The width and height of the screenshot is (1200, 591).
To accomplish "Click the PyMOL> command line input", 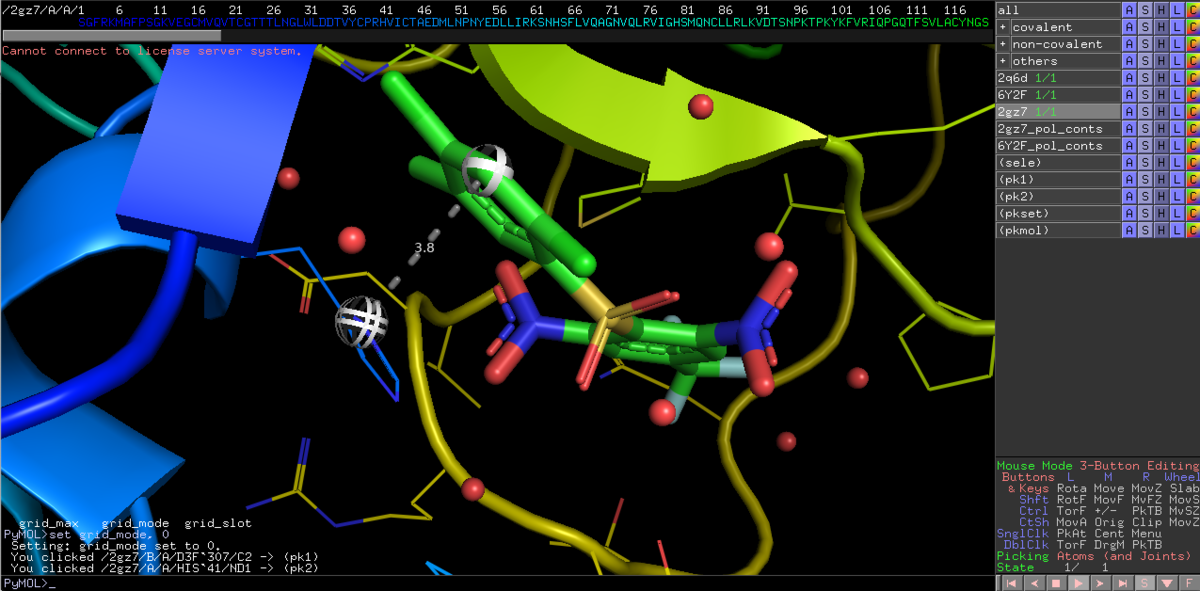I will 497,583.
